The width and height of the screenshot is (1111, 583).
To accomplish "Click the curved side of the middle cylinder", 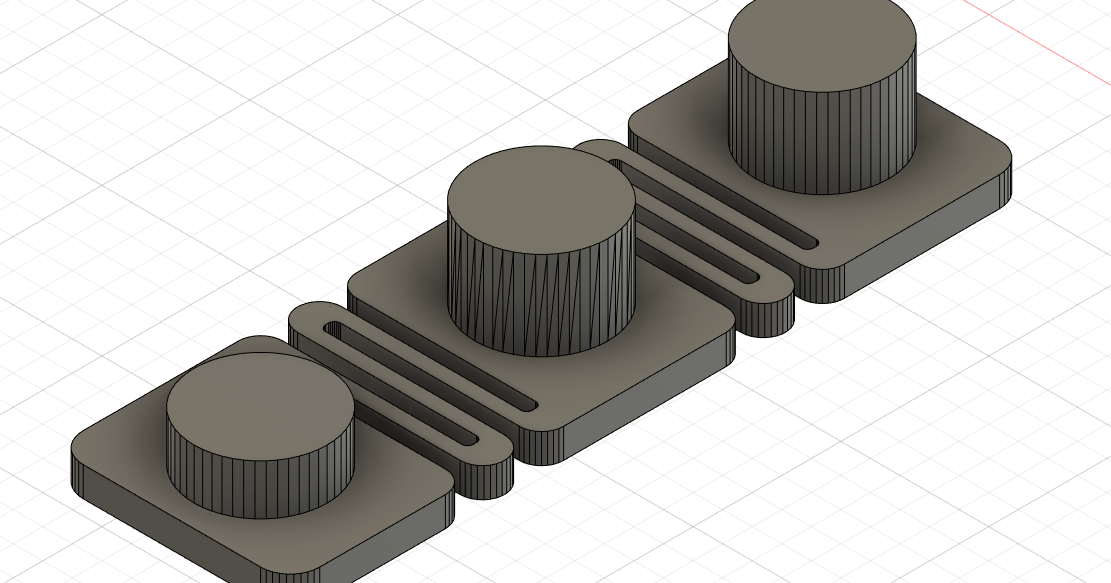I will [540, 300].
